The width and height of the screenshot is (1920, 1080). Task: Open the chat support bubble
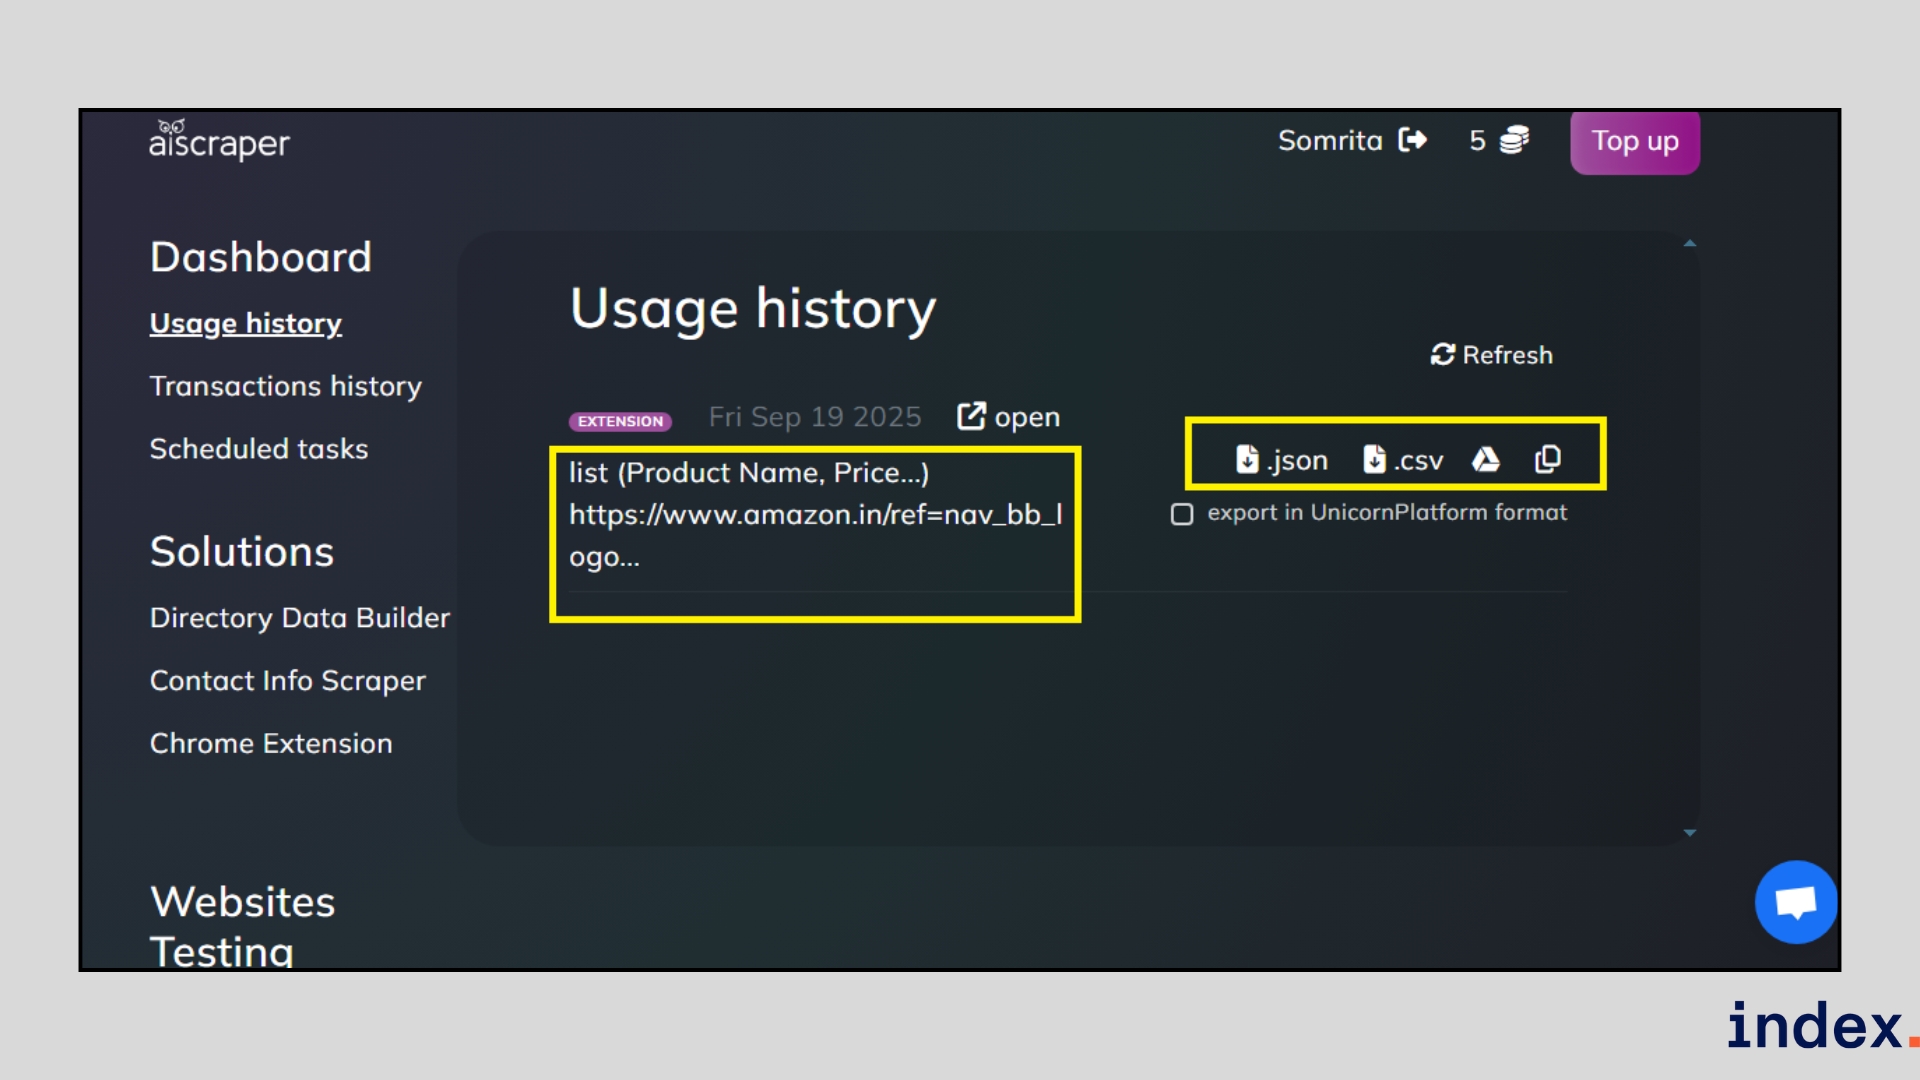click(1796, 902)
